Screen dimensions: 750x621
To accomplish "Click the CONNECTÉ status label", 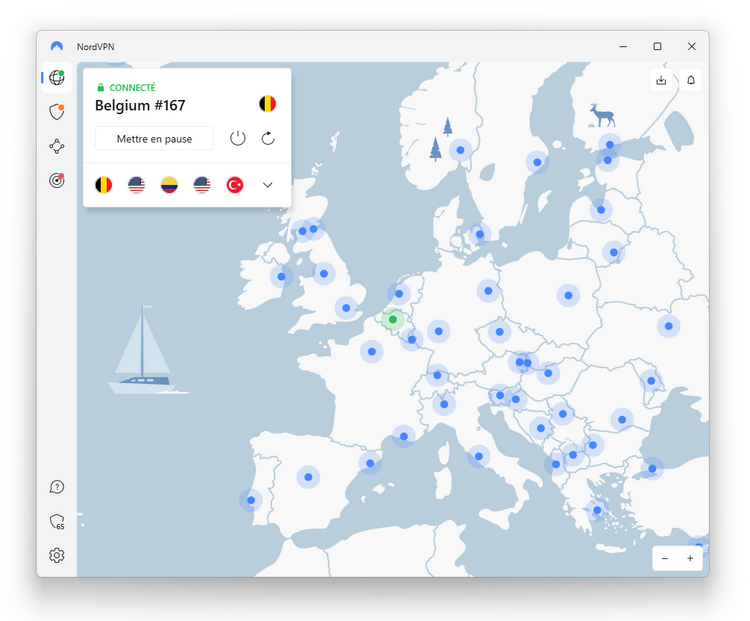I will tap(132, 88).
